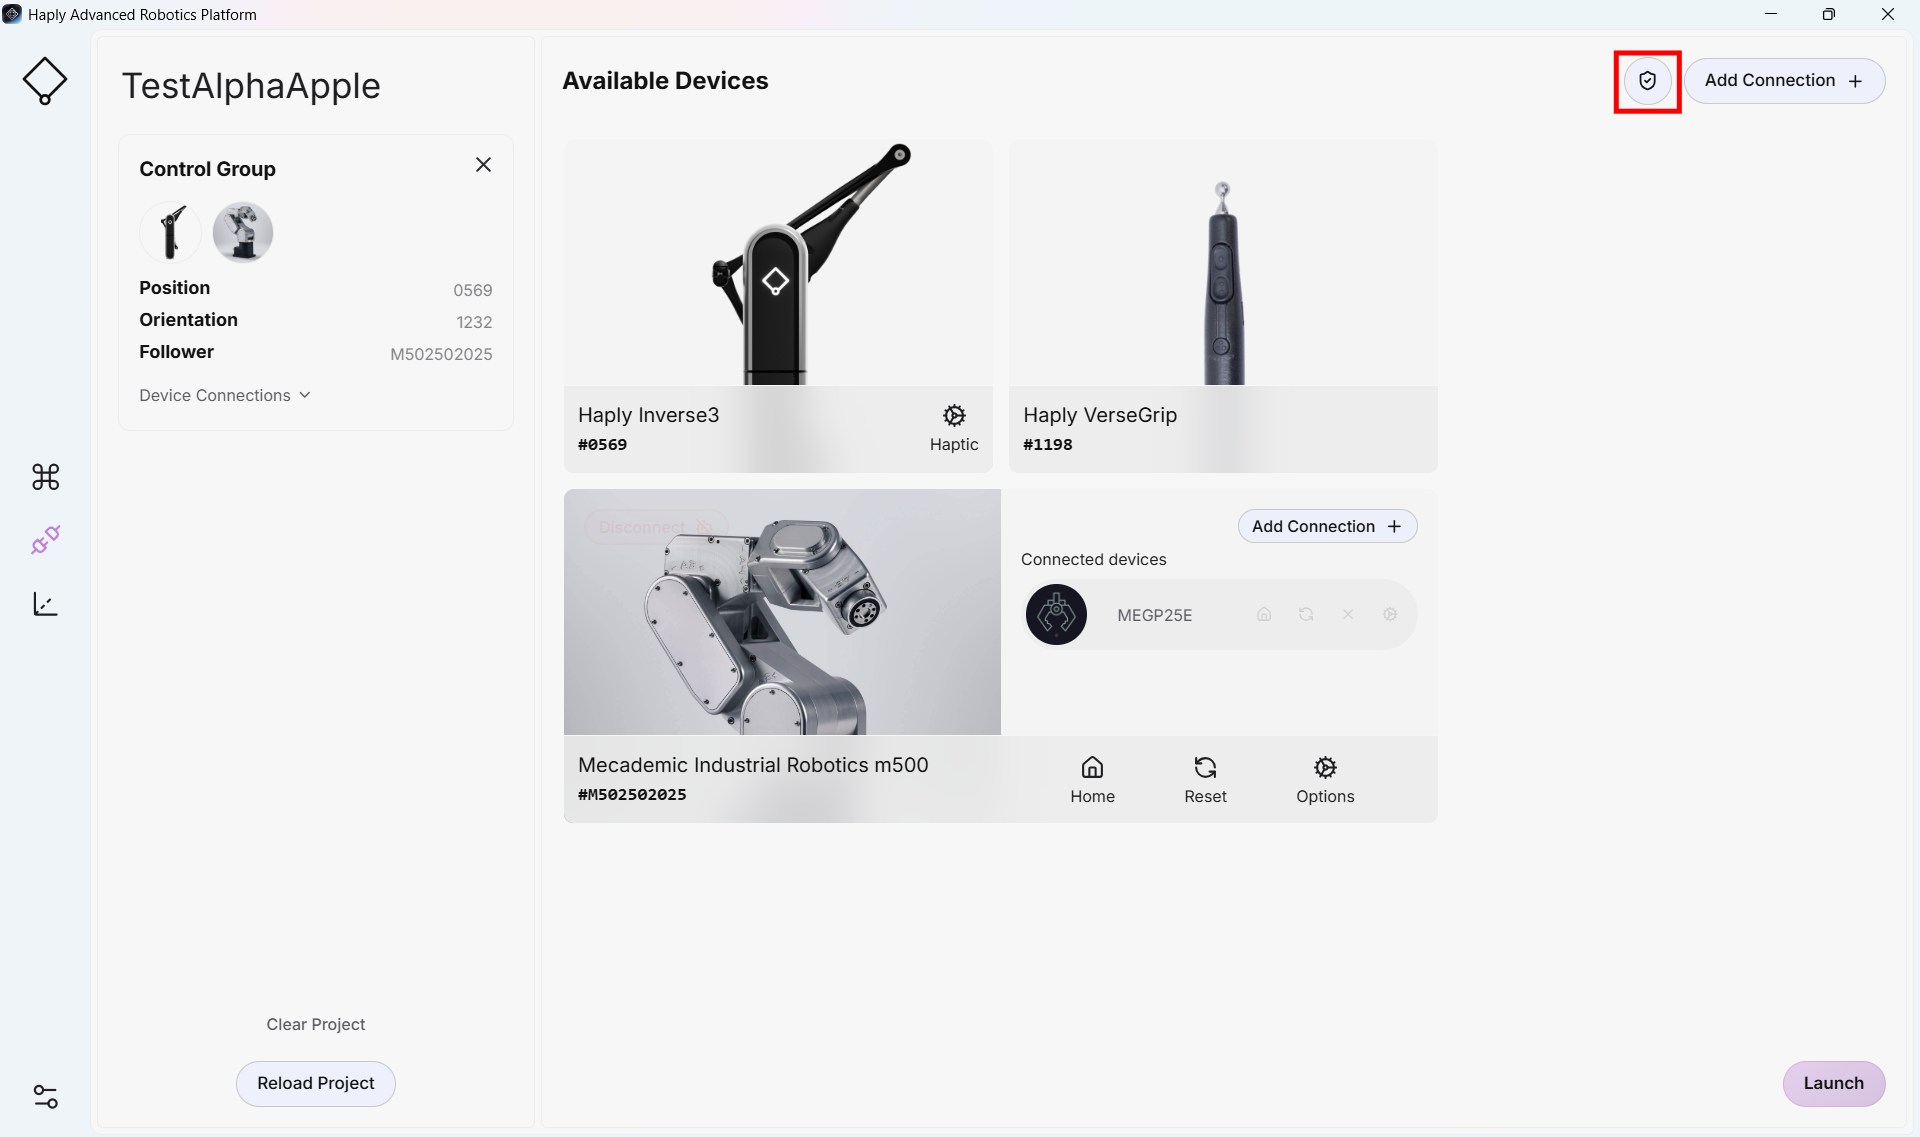
Task: Open Haptic settings for Haply Inverse3
Action: pyautogui.click(x=954, y=428)
